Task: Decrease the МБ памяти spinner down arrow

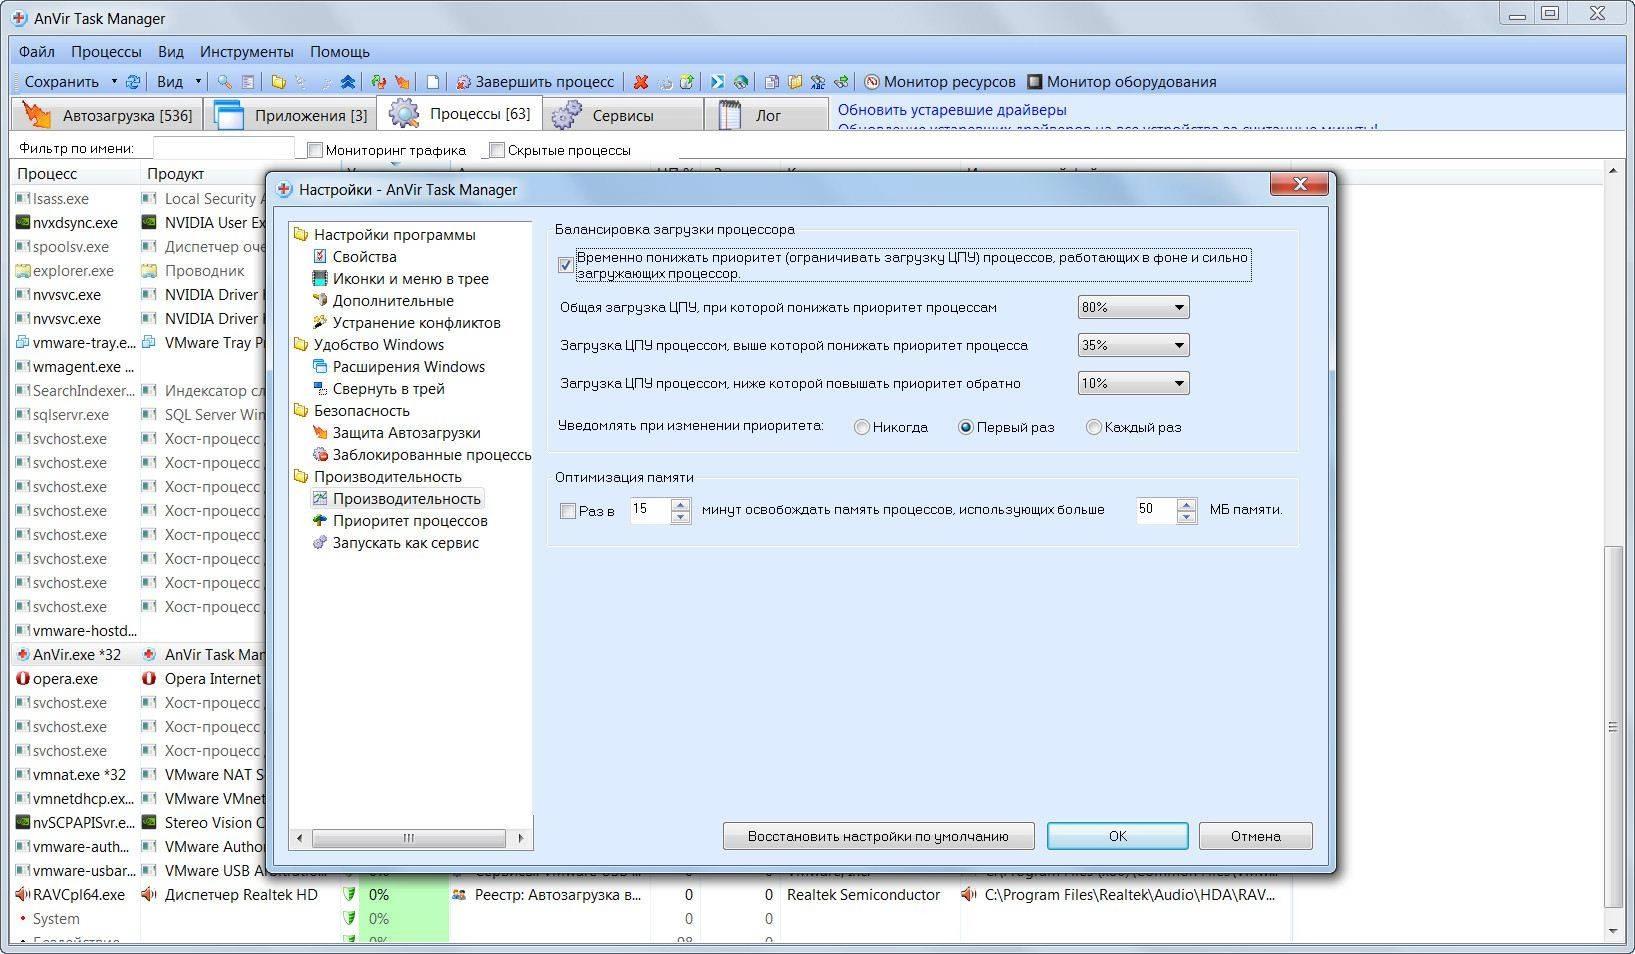Action: point(1186,517)
